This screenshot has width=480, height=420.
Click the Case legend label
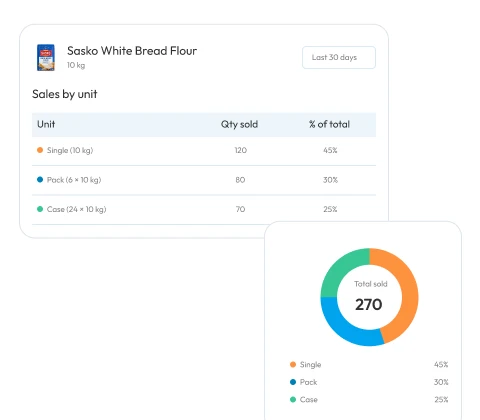pyautogui.click(x=309, y=400)
